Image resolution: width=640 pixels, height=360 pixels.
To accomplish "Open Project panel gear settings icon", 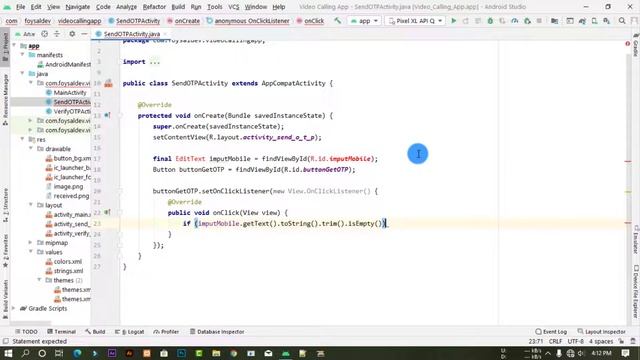I will [x=72, y=34].
